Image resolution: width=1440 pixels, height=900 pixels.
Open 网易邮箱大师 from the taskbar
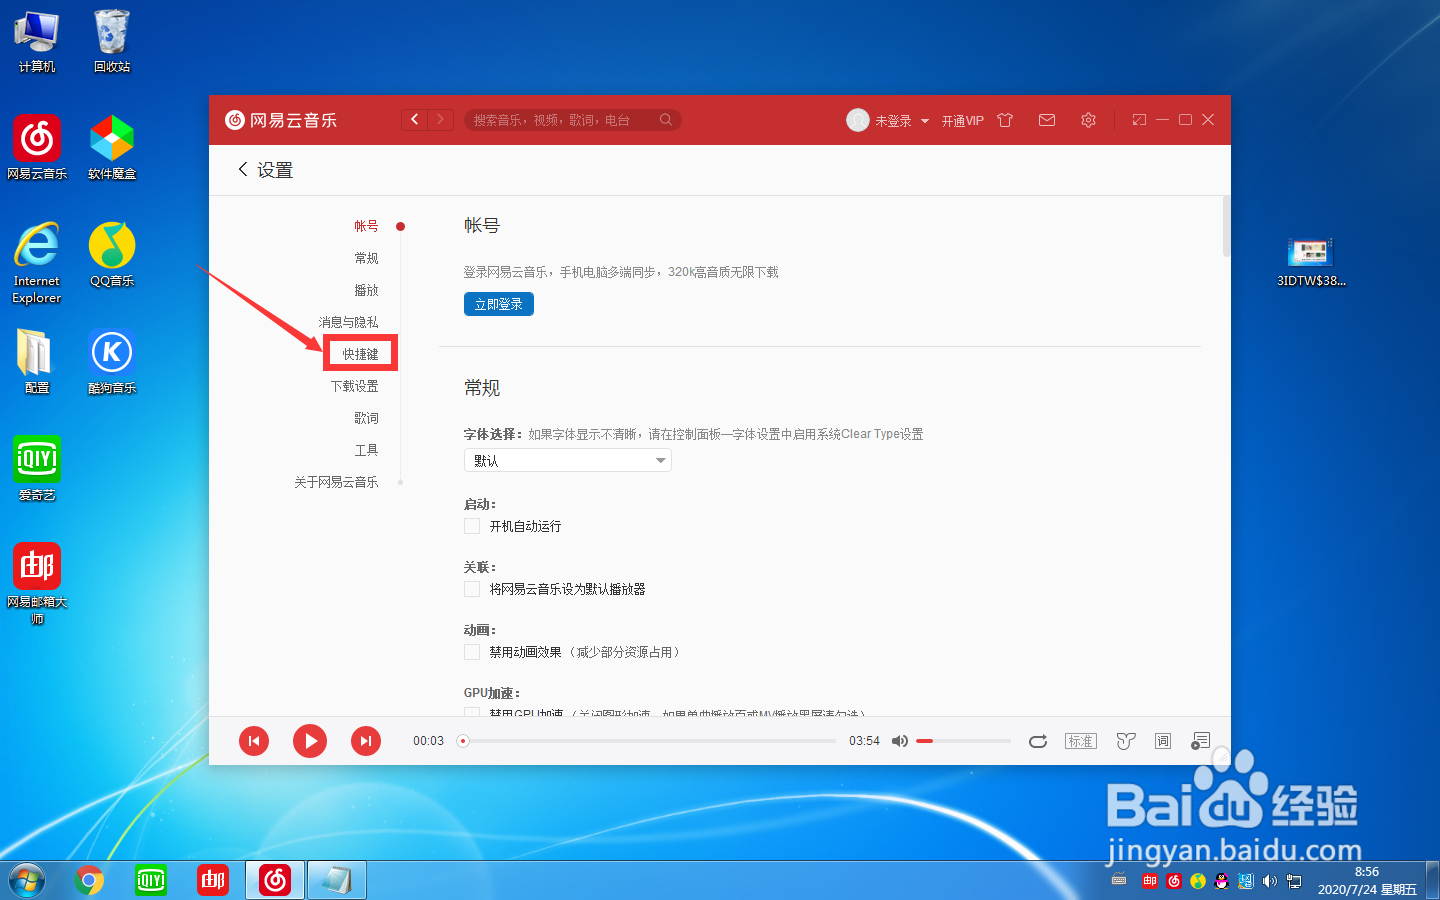[213, 880]
